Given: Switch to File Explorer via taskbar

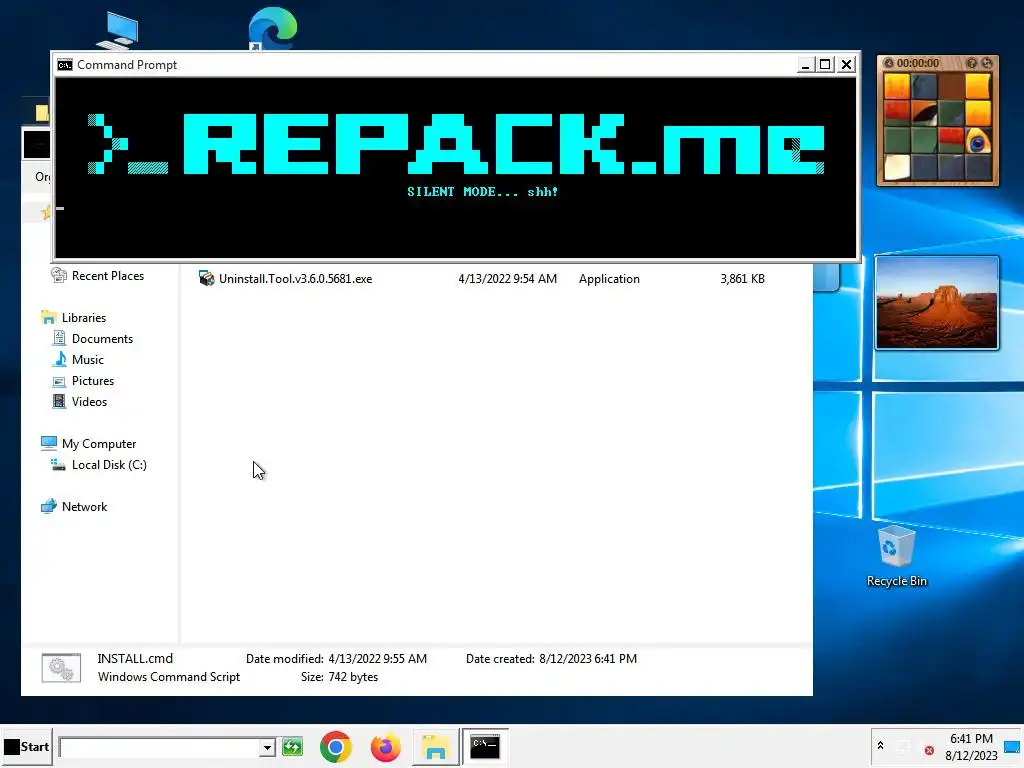Looking at the screenshot, I should coord(435,746).
